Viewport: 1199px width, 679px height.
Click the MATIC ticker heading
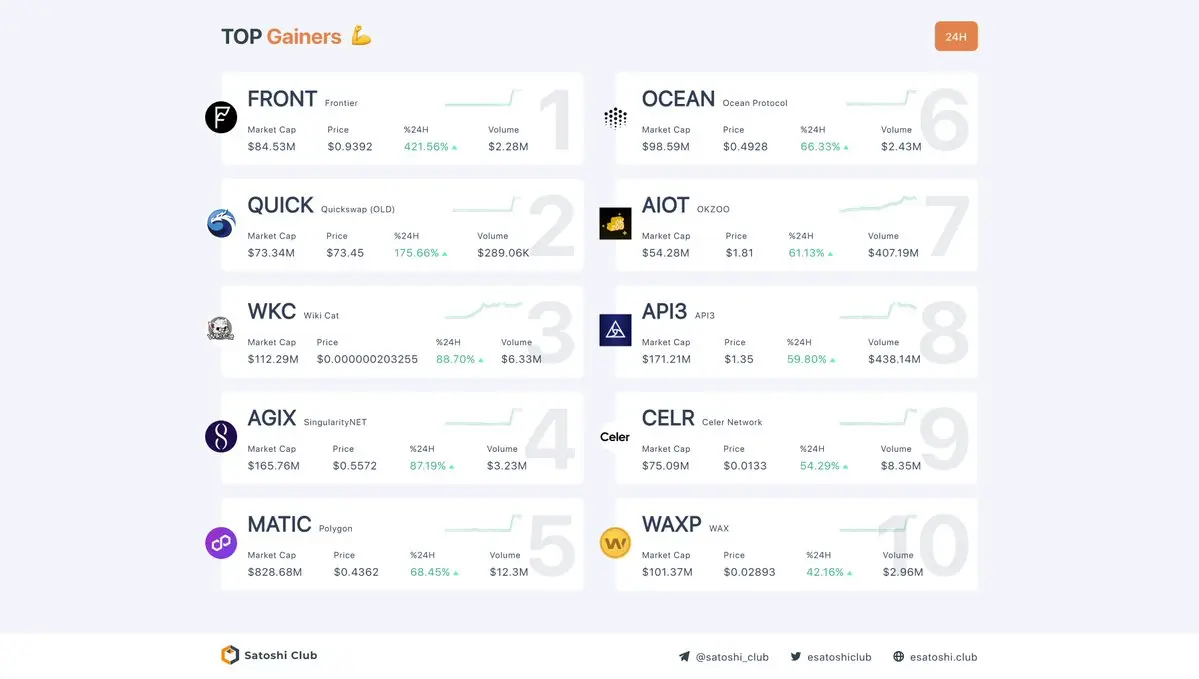(x=279, y=525)
